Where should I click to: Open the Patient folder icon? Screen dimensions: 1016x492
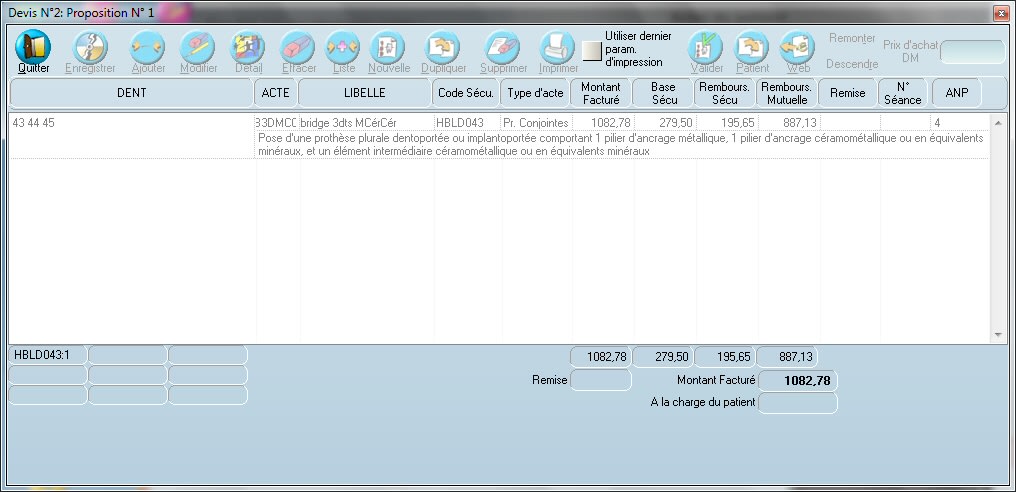(x=752, y=48)
